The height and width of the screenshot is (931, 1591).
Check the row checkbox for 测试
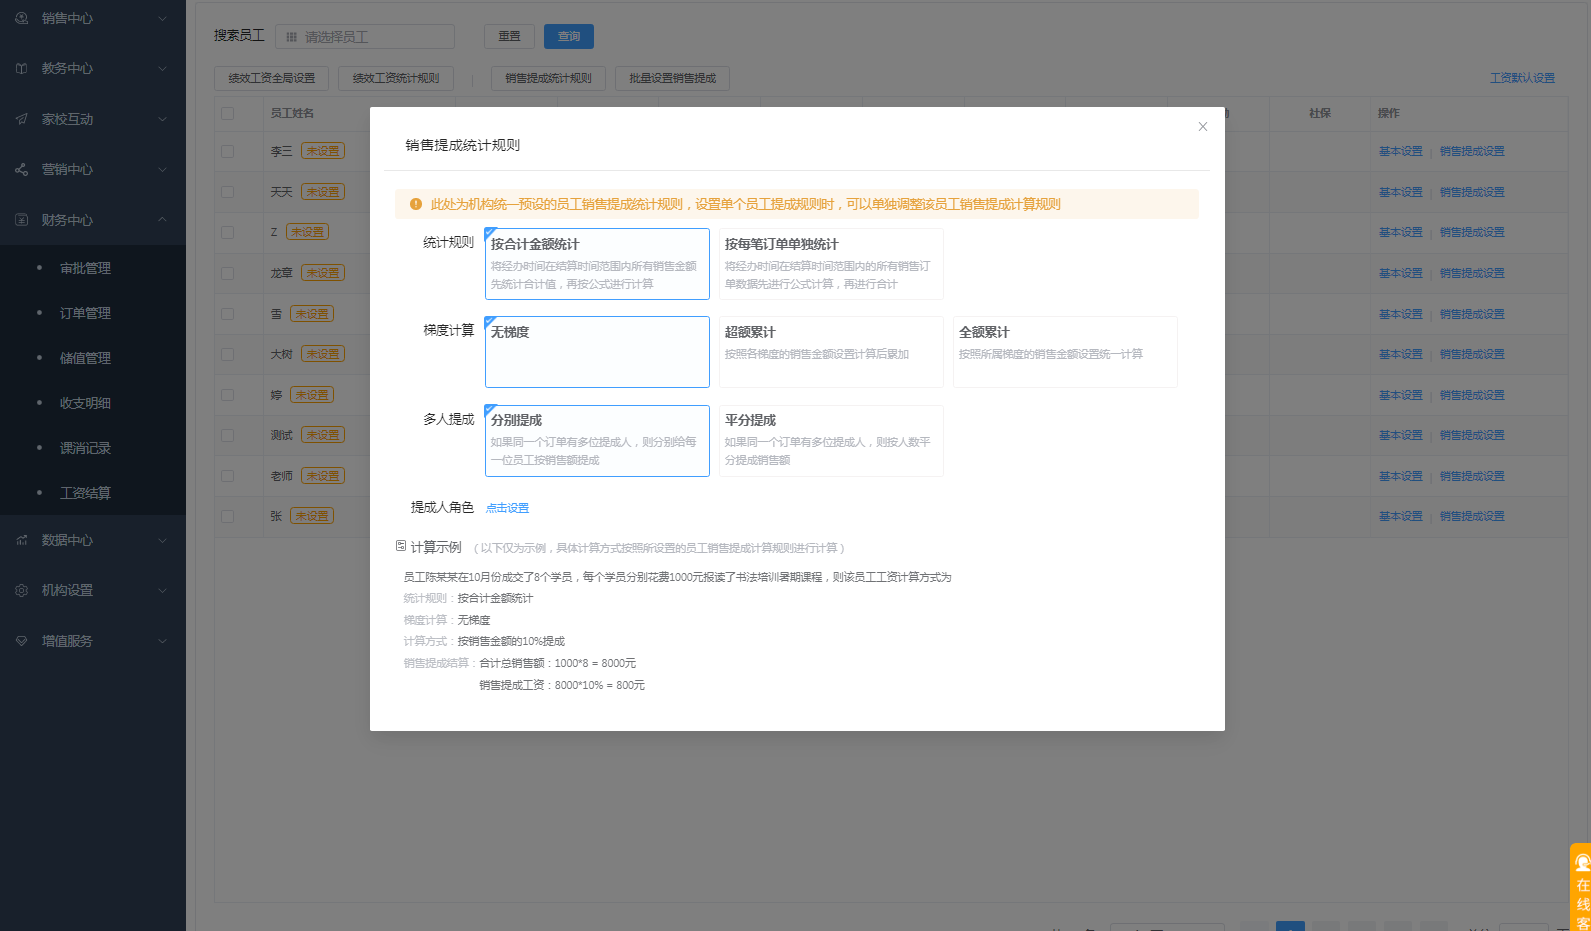click(x=228, y=435)
